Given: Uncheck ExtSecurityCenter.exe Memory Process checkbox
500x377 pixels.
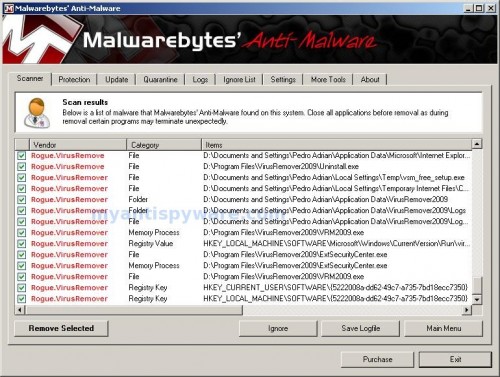Looking at the screenshot, I should [22, 266].
